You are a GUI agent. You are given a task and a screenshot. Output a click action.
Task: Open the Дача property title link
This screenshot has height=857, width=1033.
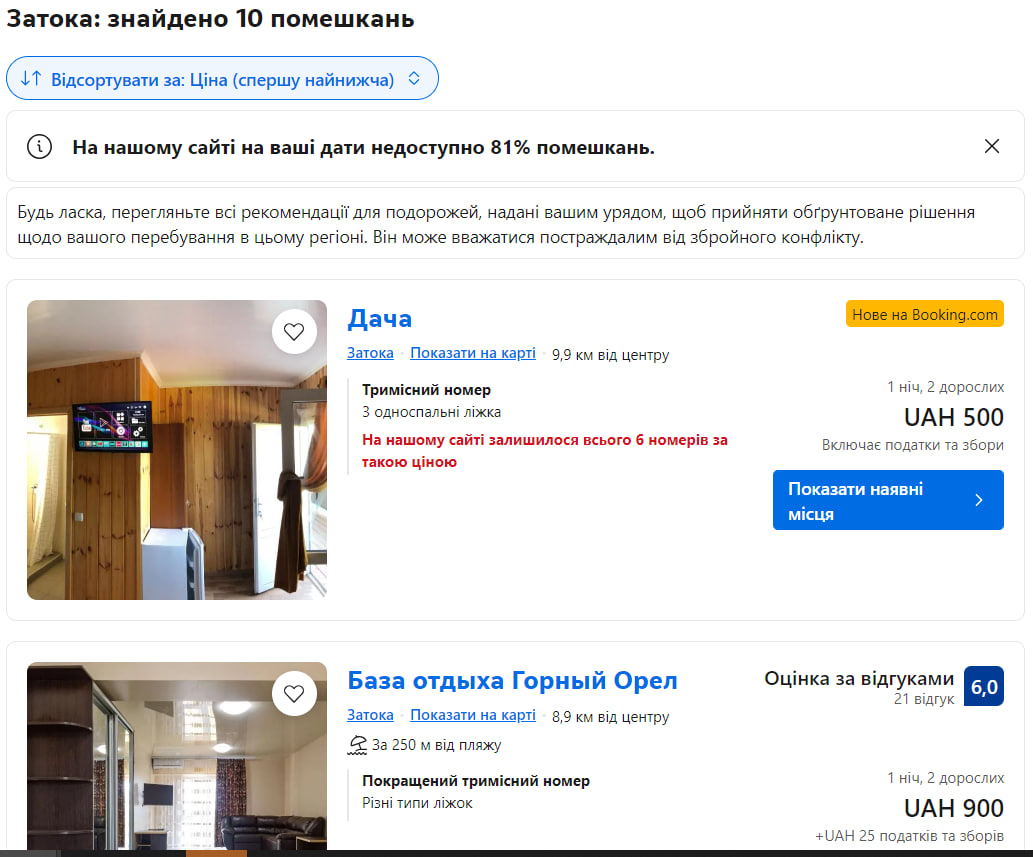379,319
